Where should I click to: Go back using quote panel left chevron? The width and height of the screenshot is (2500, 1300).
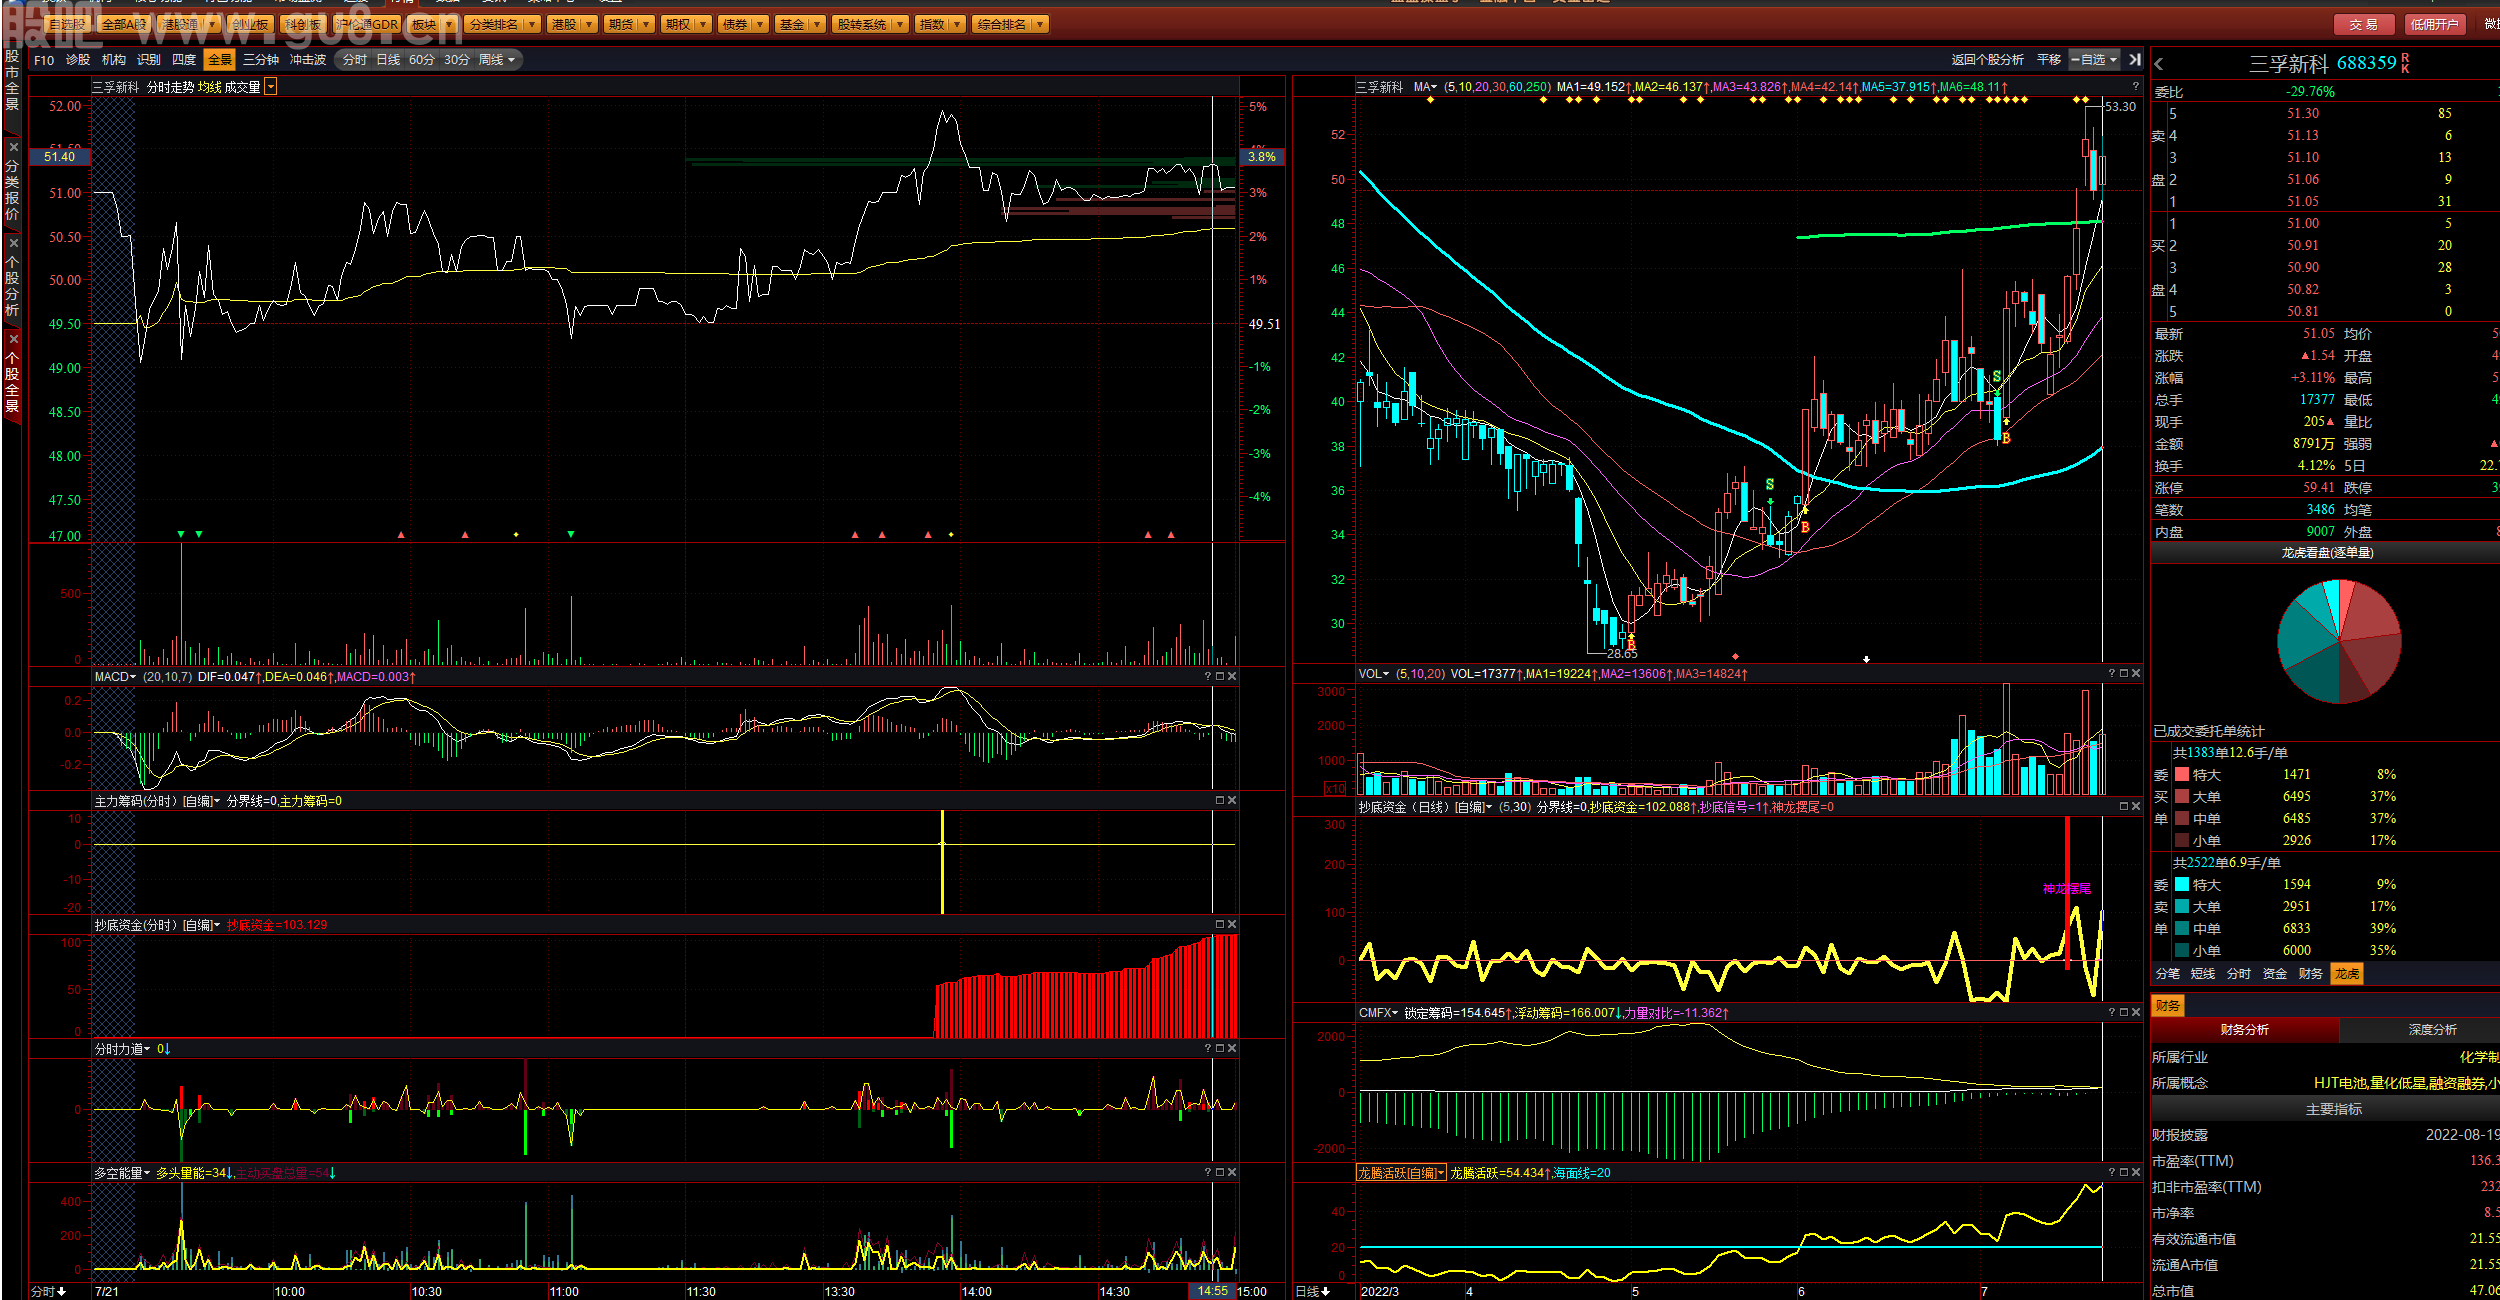pyautogui.click(x=2159, y=64)
